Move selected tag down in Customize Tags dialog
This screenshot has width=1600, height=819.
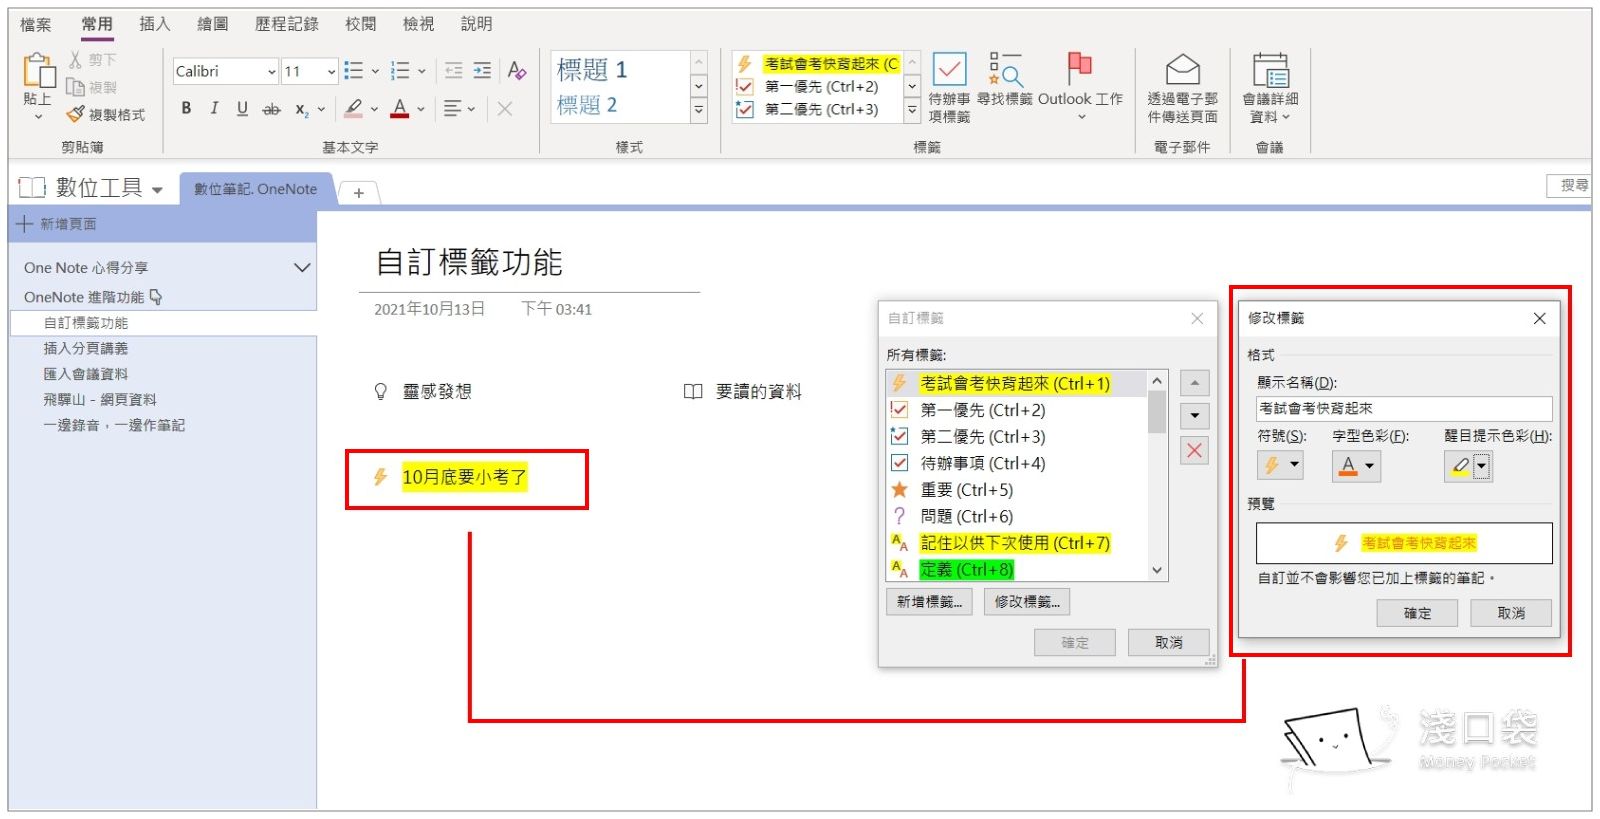[x=1194, y=416]
